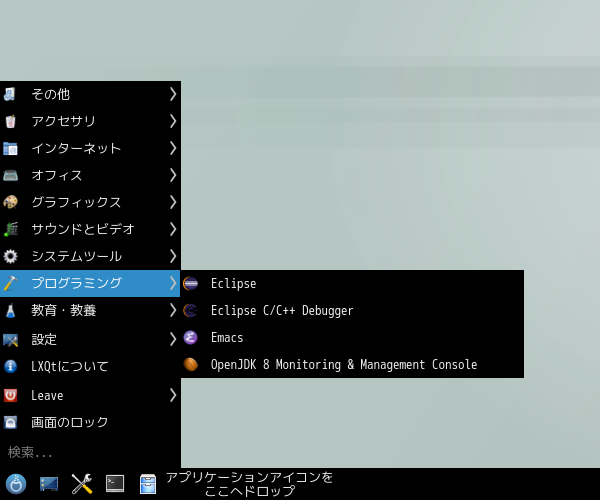Open OpenJDK 8 Monitoring & Management Console
The image size is (600, 500).
[x=352, y=365]
